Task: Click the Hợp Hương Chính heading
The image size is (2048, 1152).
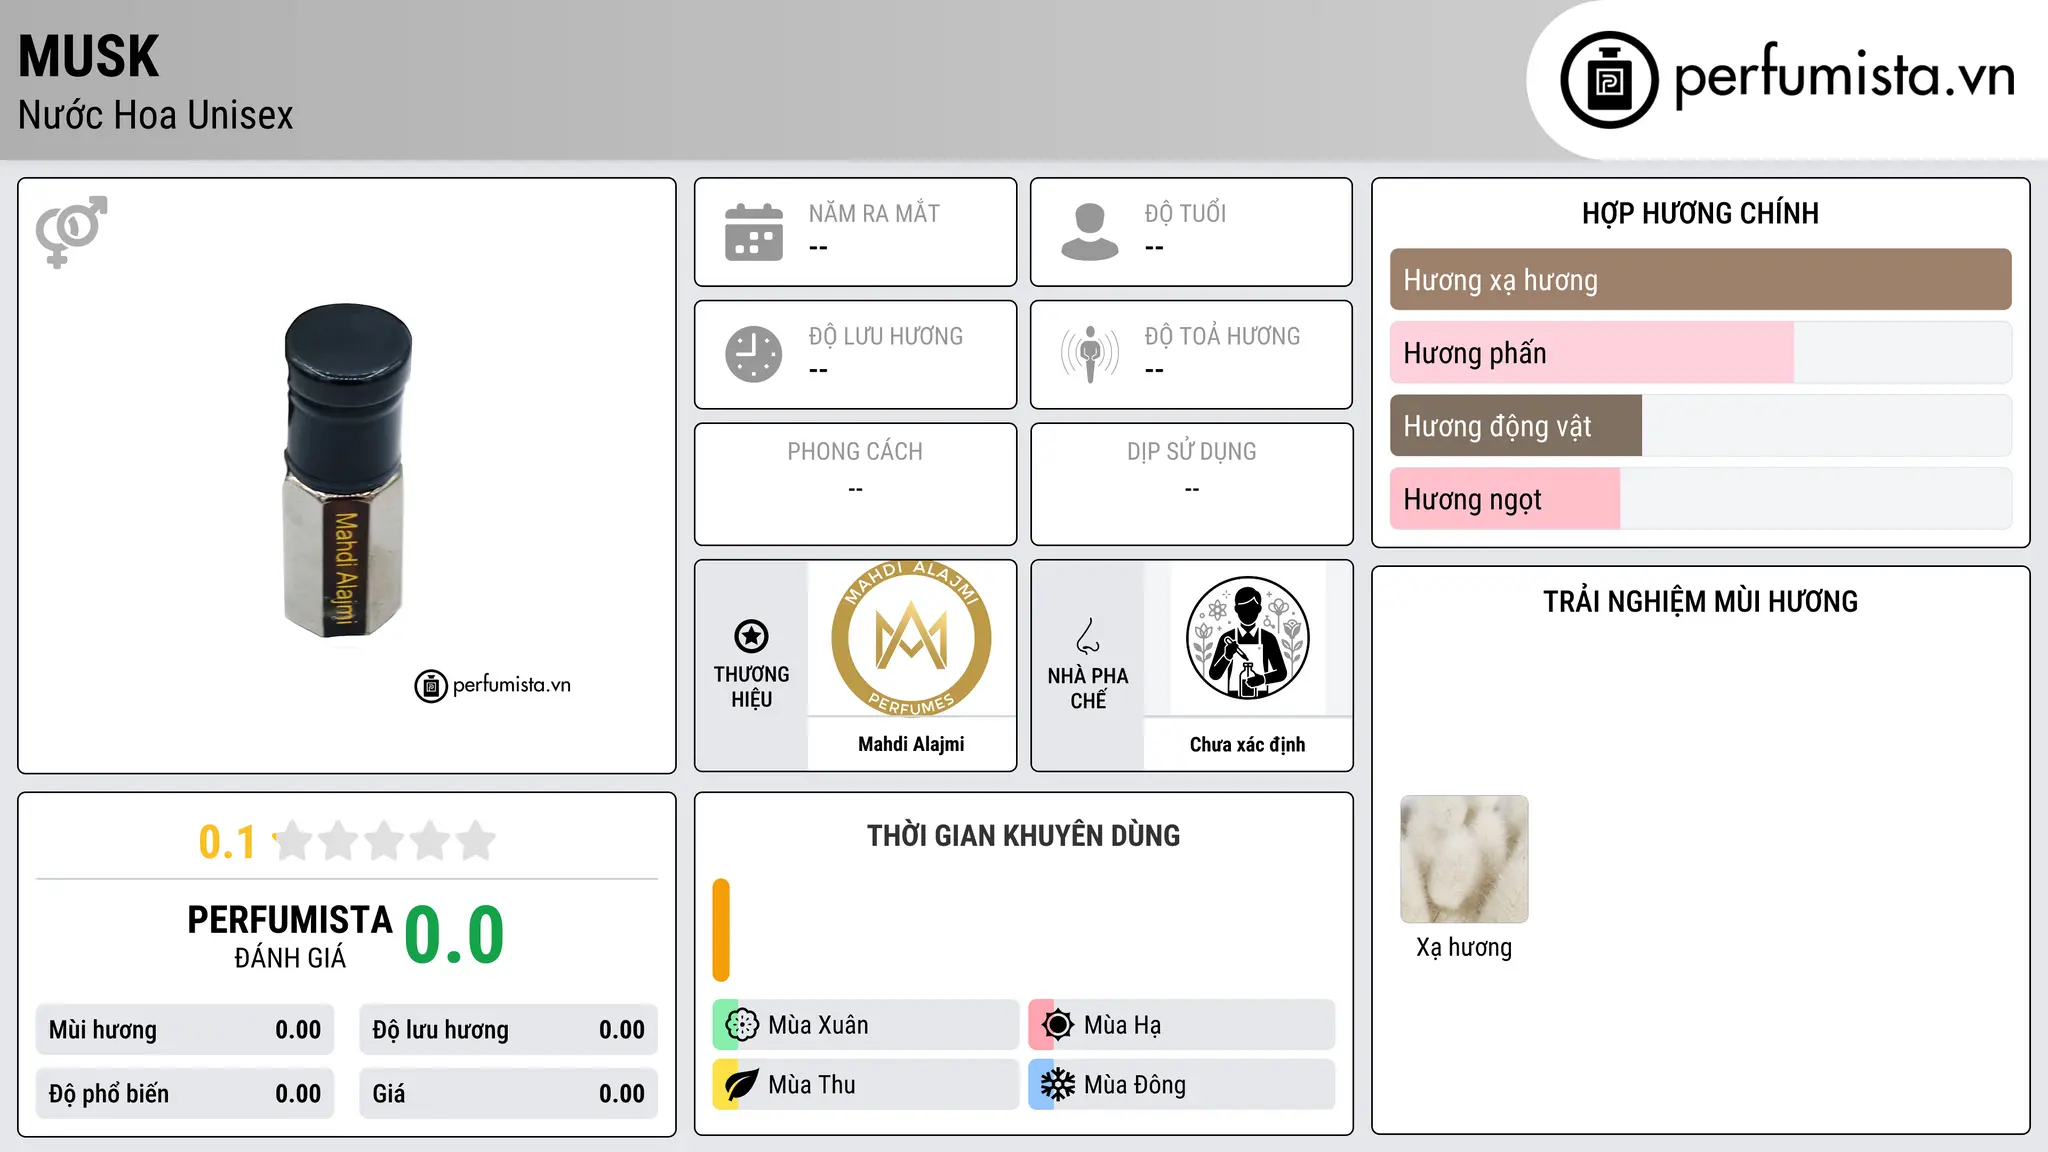Action: click(x=1700, y=213)
